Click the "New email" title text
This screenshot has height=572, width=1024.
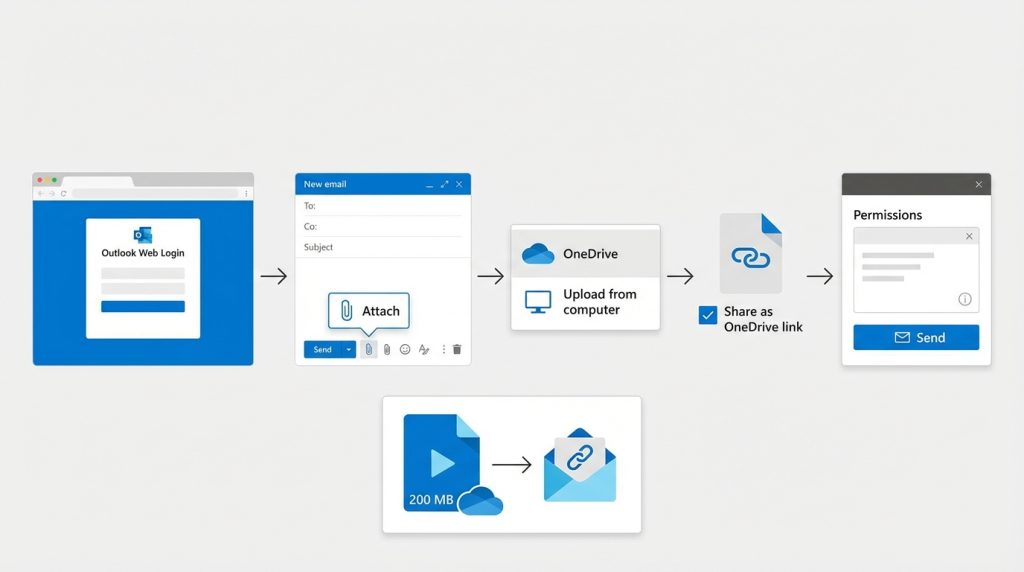[x=325, y=184]
